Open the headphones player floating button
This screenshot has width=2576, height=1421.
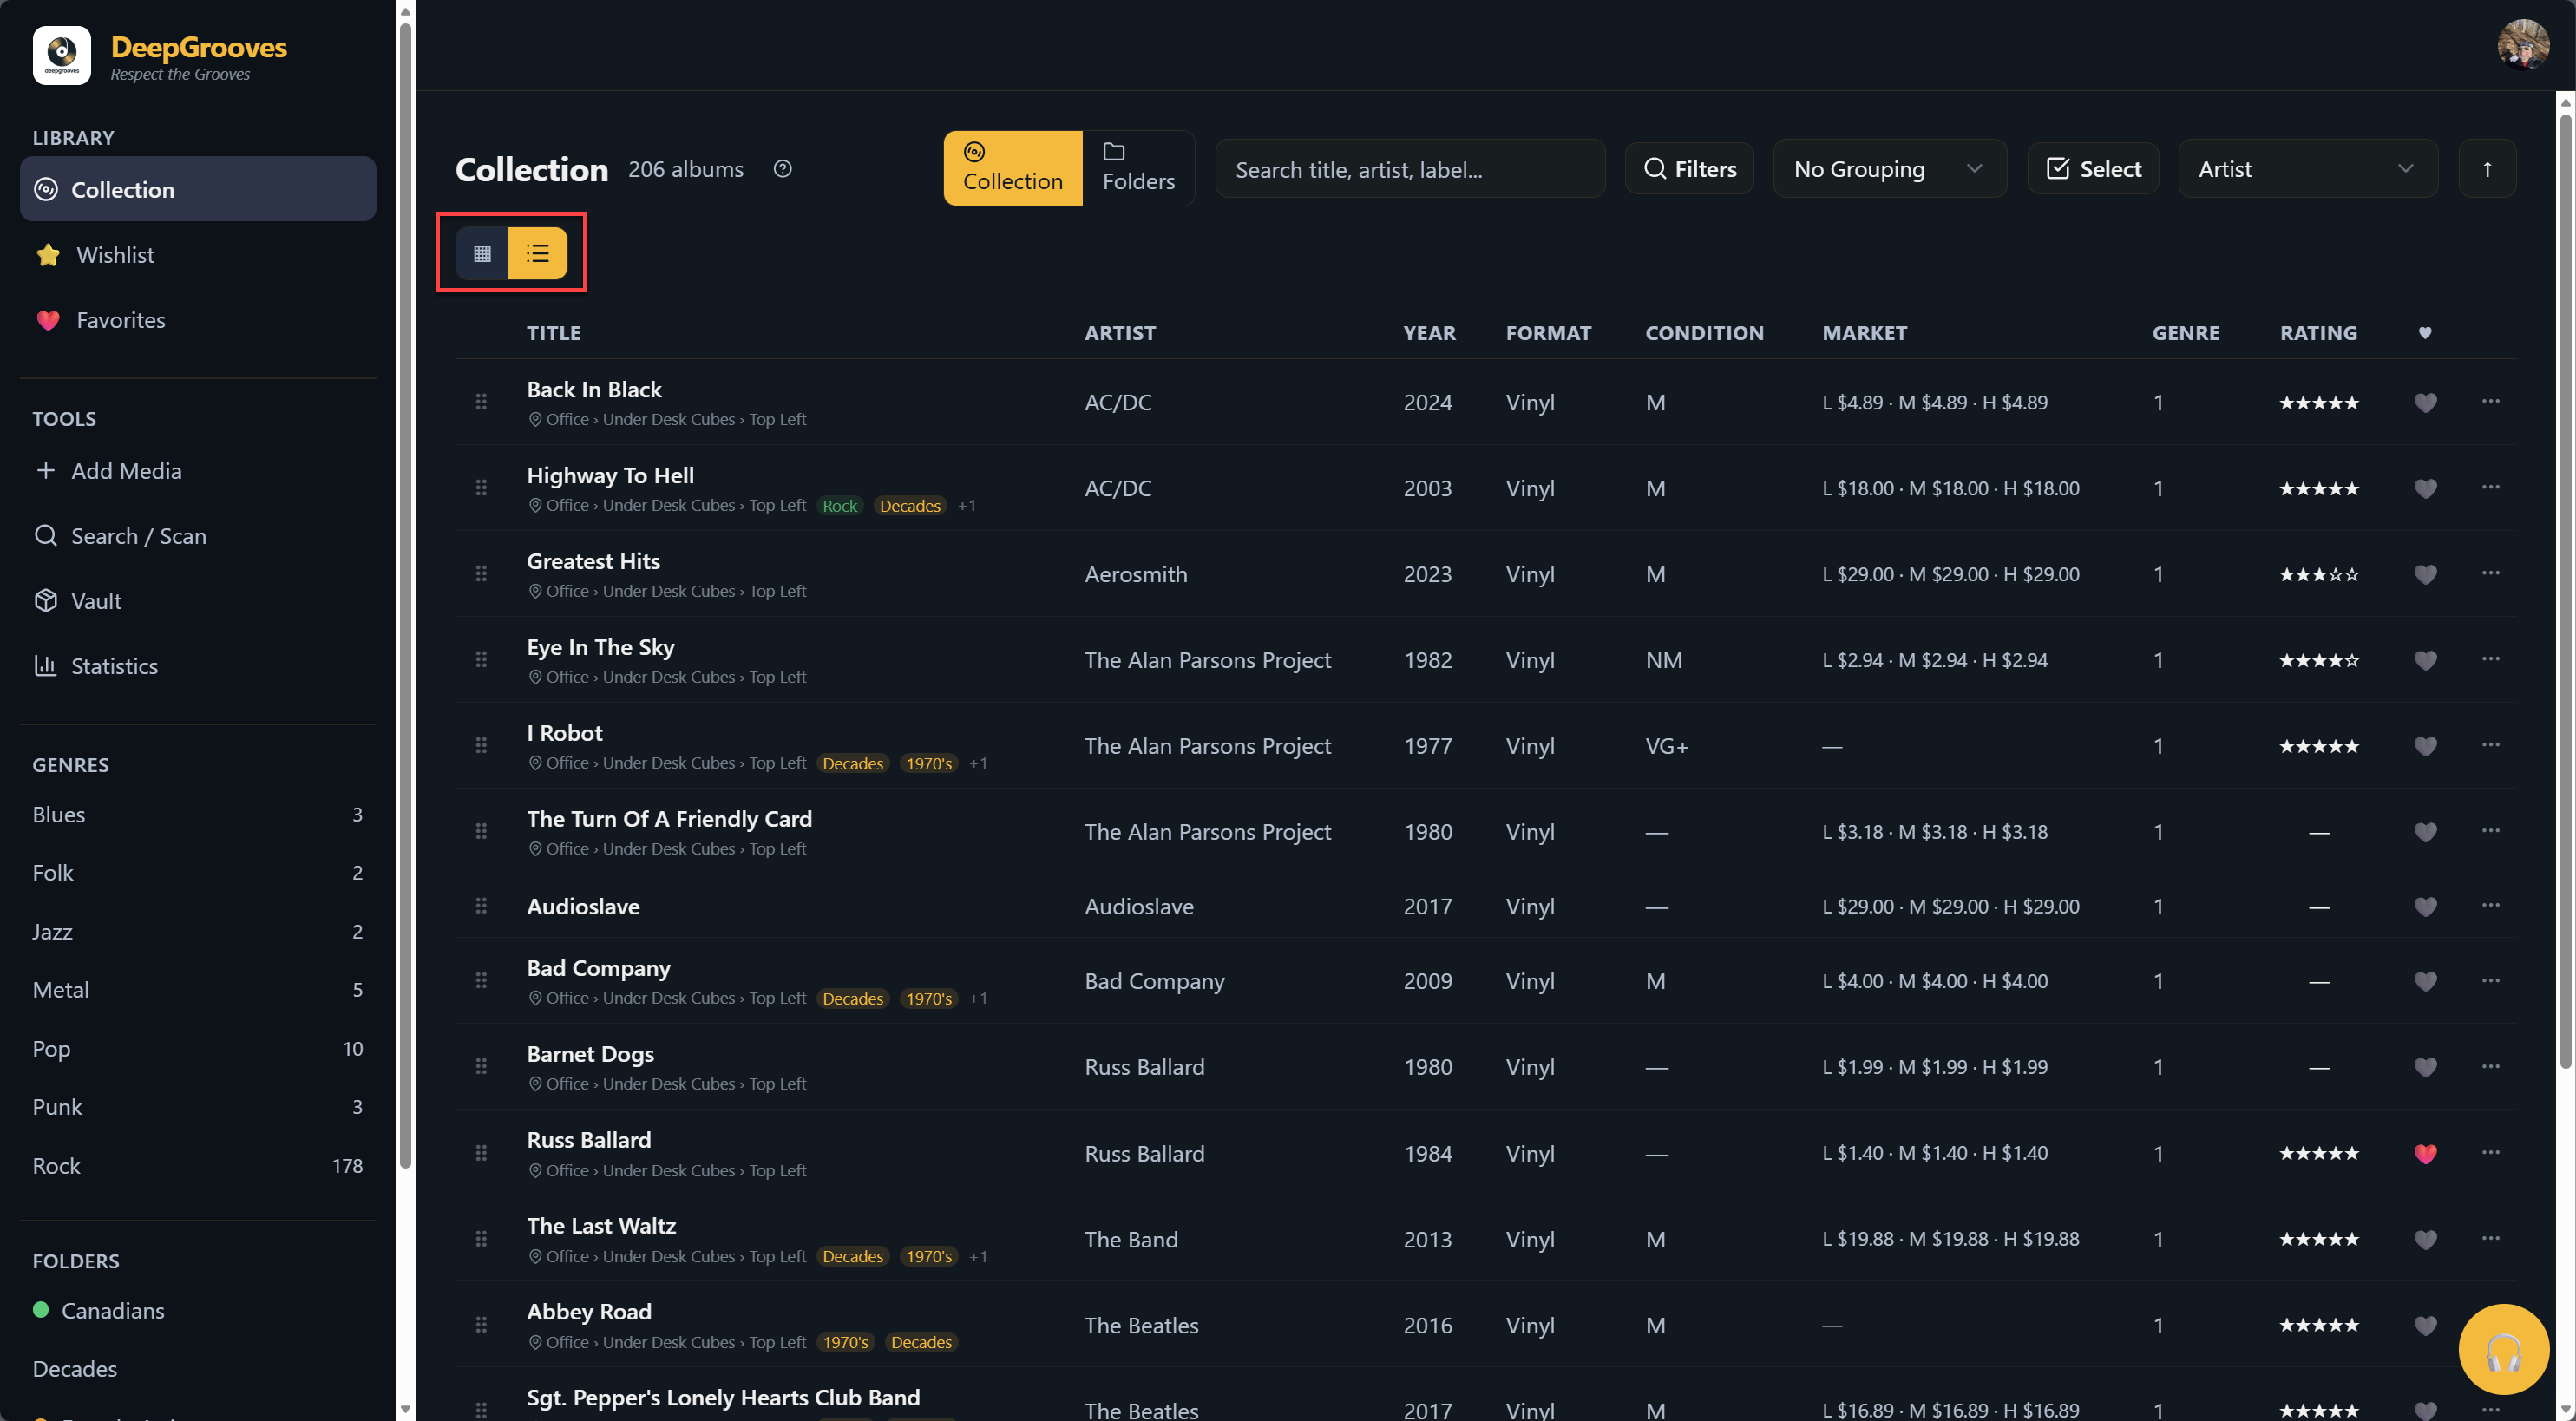(2503, 1349)
